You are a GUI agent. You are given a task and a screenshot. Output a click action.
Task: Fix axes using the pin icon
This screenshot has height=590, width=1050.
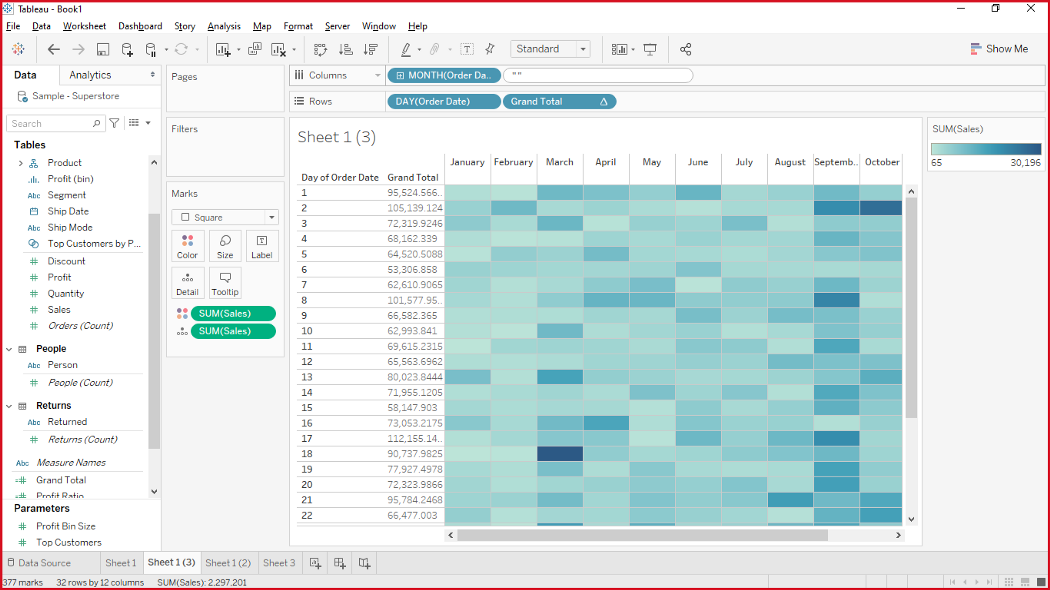(490, 49)
